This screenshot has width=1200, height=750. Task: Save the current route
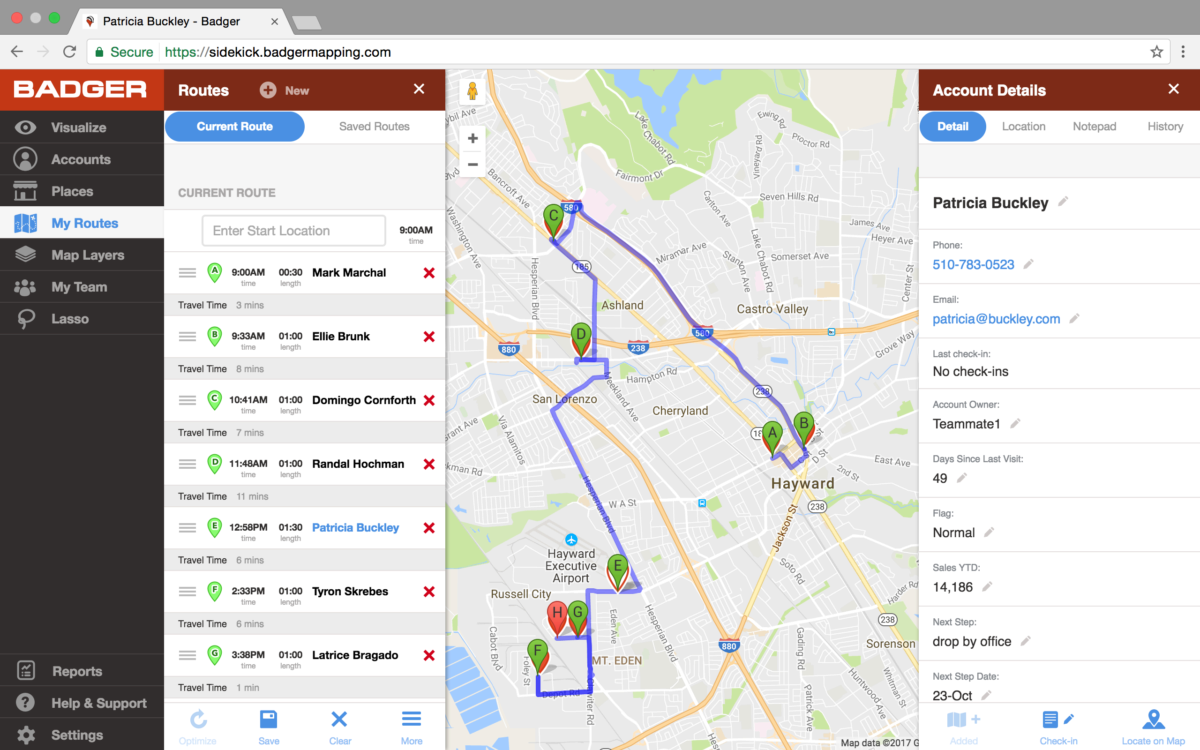268,725
